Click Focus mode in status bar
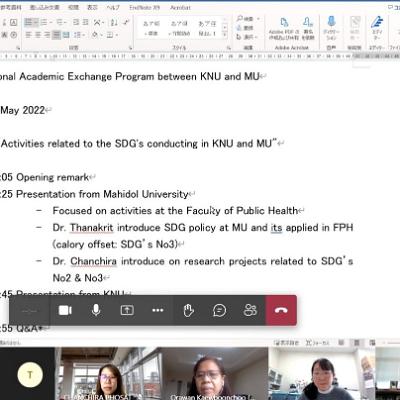The width and height of the screenshot is (400, 400). 317,343
